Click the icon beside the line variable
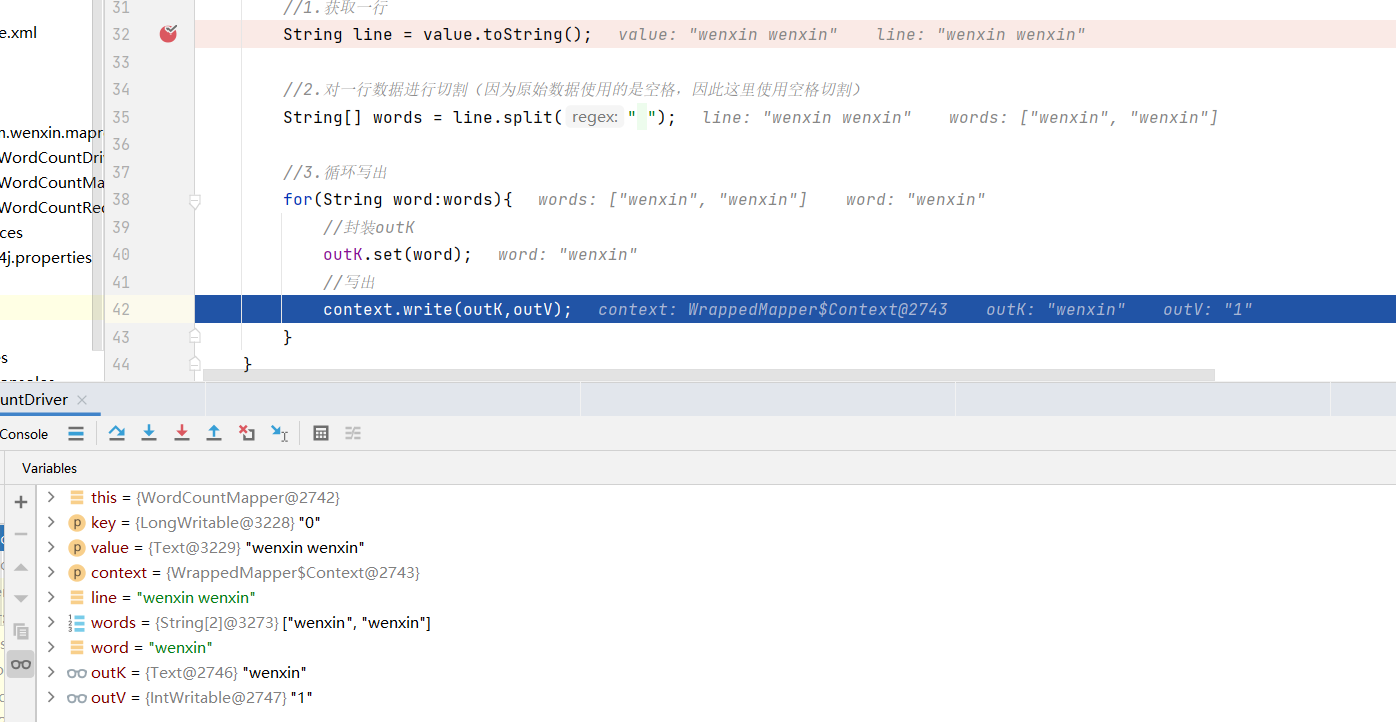 point(77,598)
